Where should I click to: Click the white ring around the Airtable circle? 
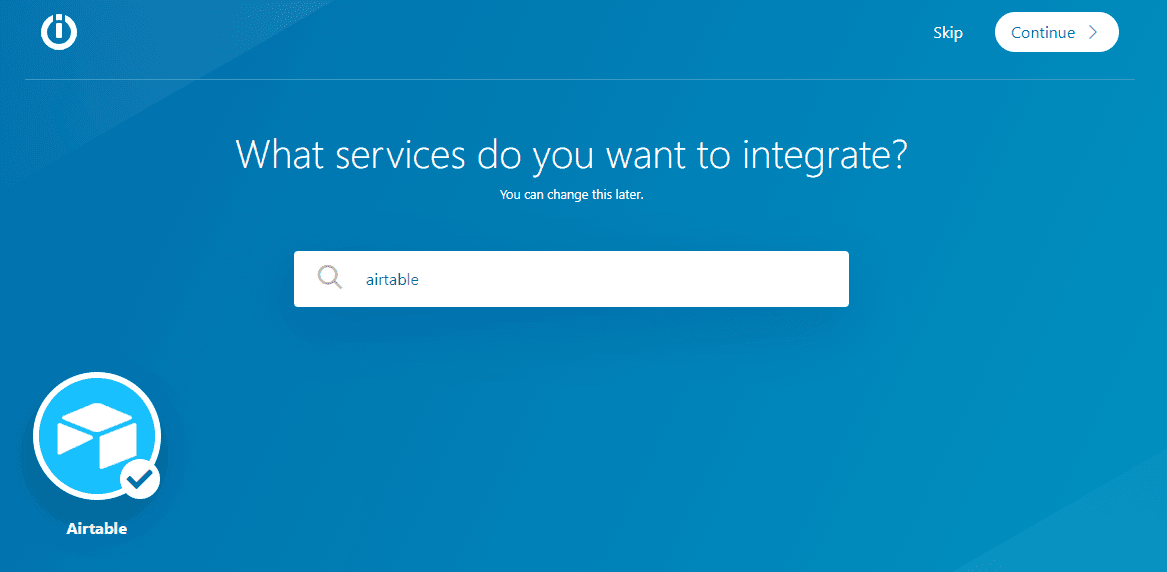(97, 377)
